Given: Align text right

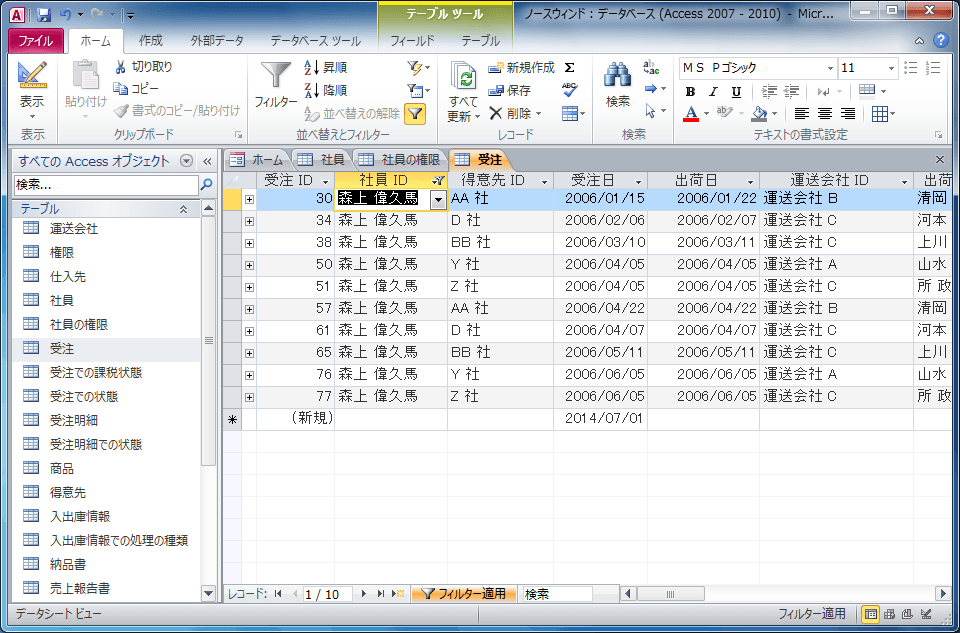Looking at the screenshot, I should (848, 113).
